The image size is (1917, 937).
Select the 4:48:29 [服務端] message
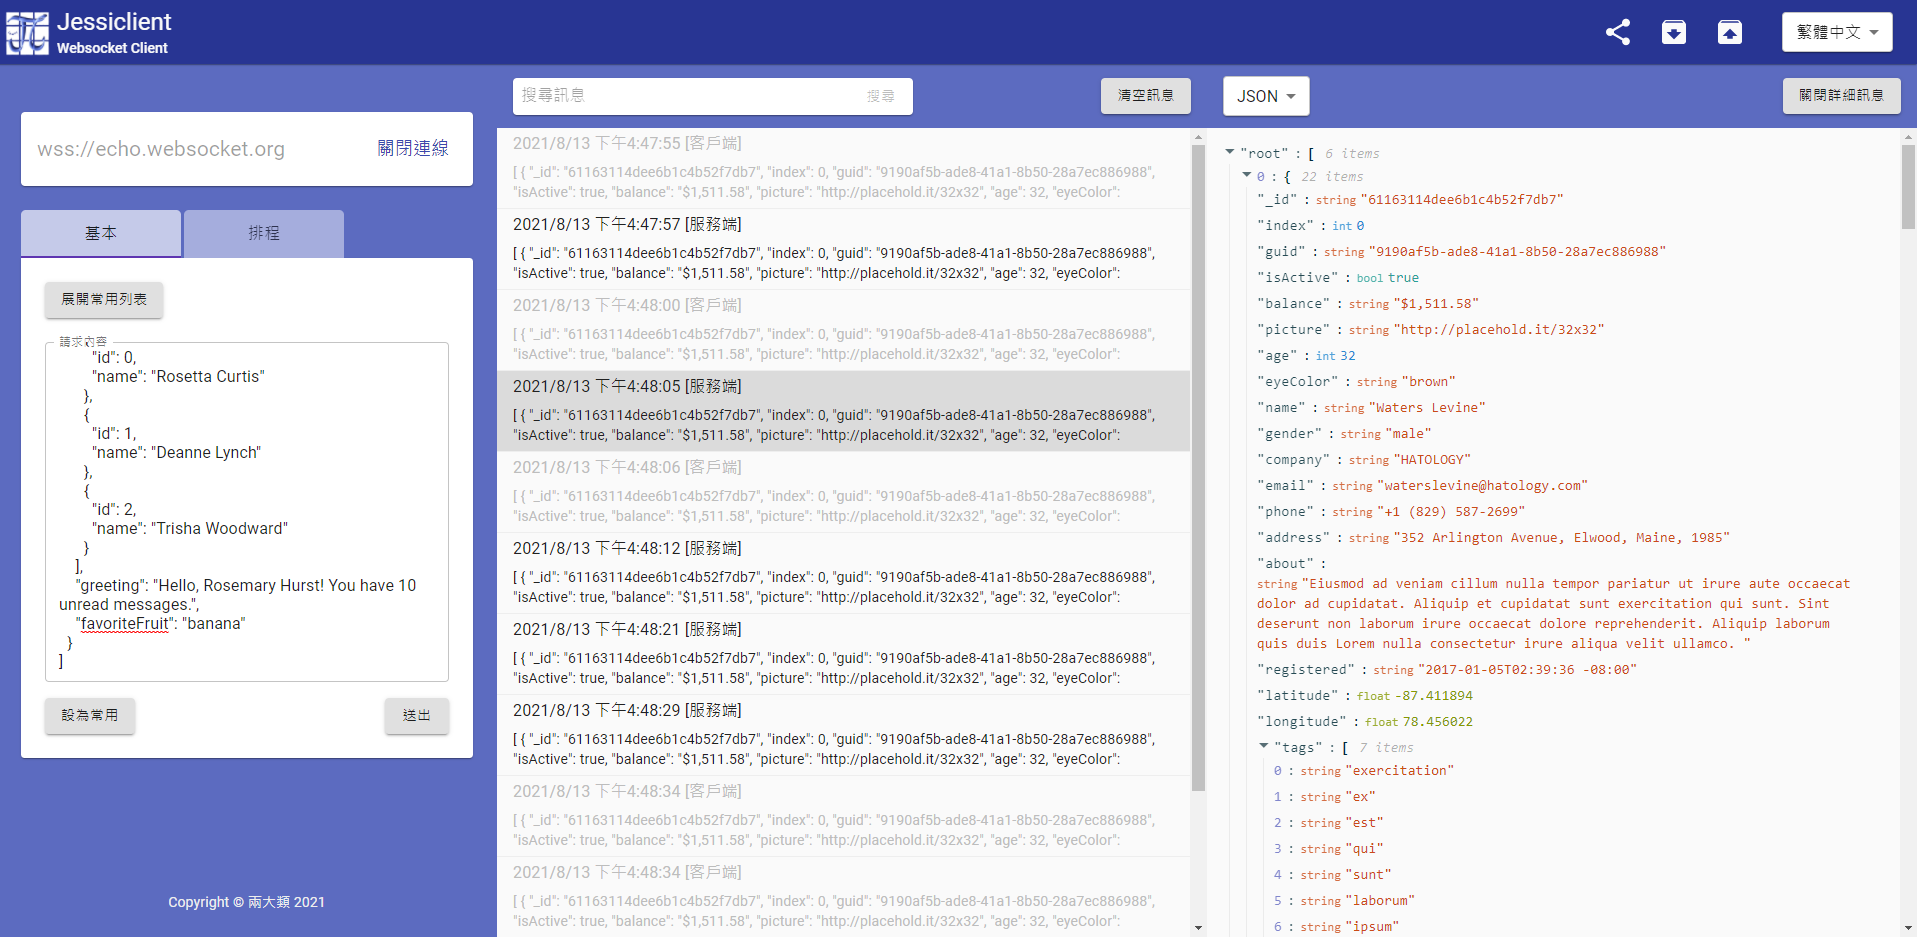coord(843,735)
